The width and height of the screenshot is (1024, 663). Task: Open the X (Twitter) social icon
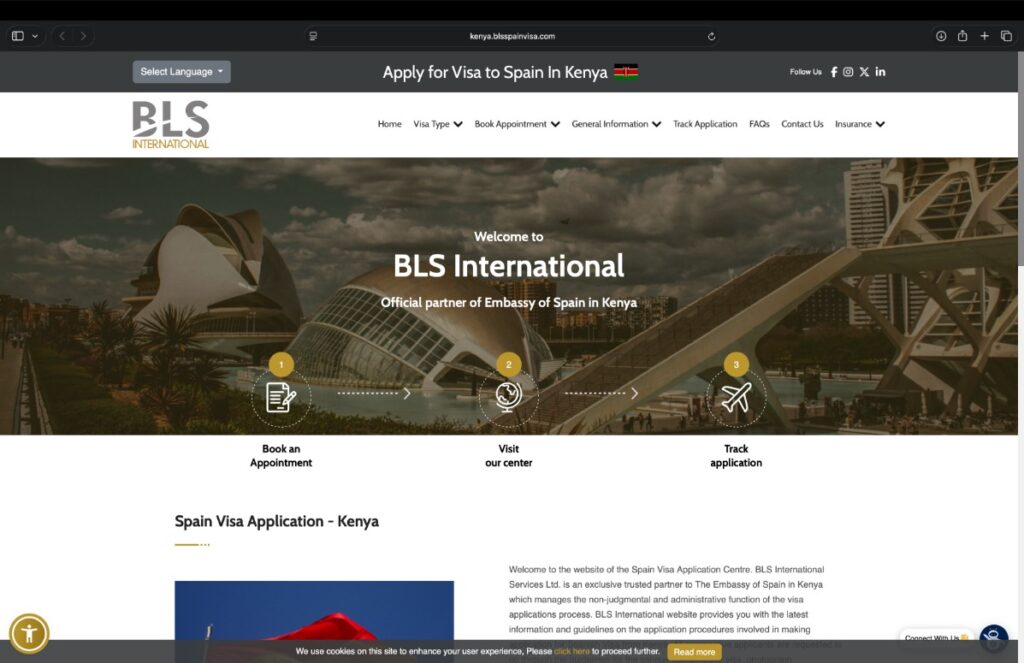point(864,72)
